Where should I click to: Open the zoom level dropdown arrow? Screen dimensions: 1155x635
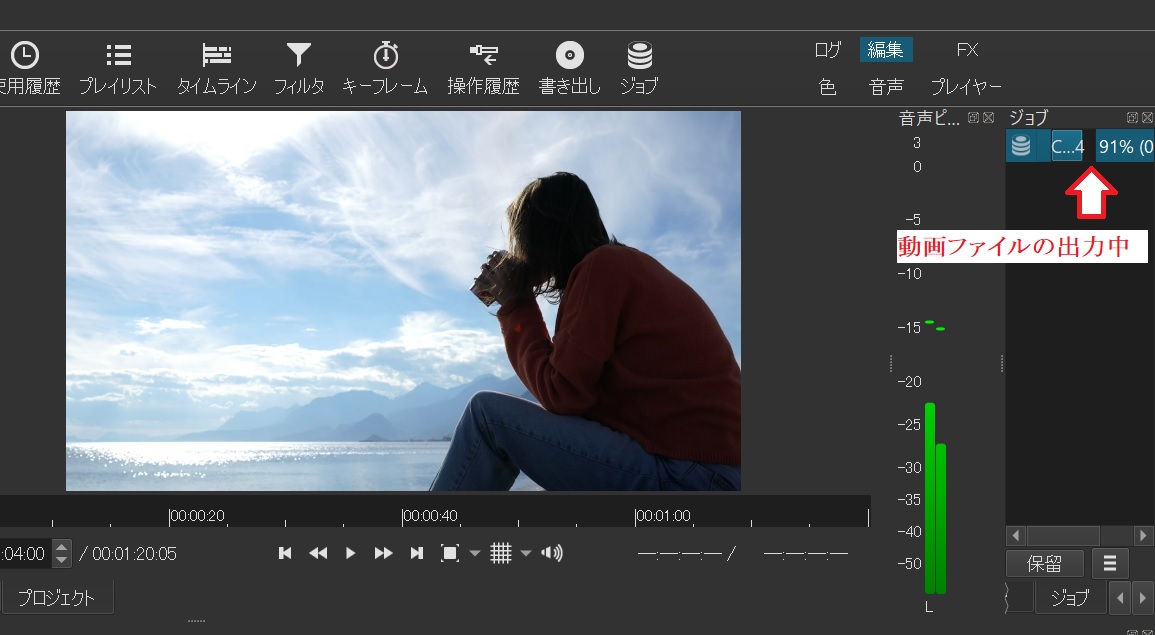tap(475, 553)
